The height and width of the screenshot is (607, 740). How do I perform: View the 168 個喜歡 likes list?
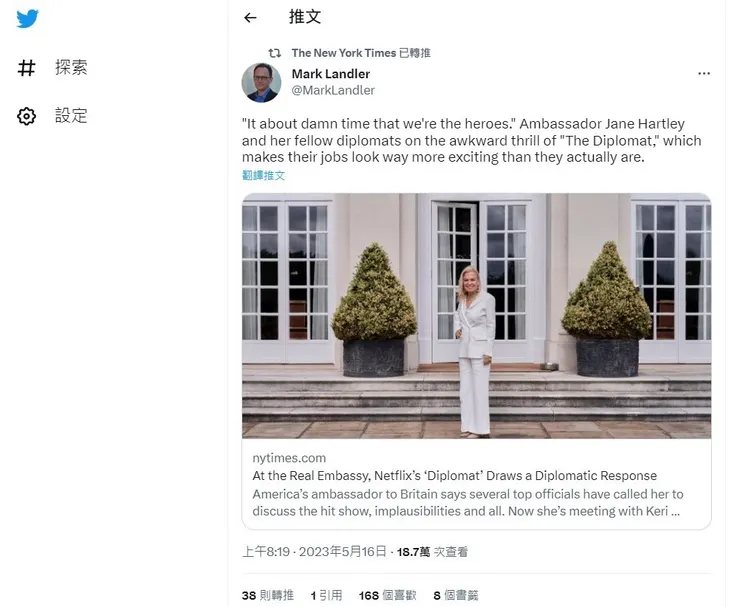[x=387, y=596]
